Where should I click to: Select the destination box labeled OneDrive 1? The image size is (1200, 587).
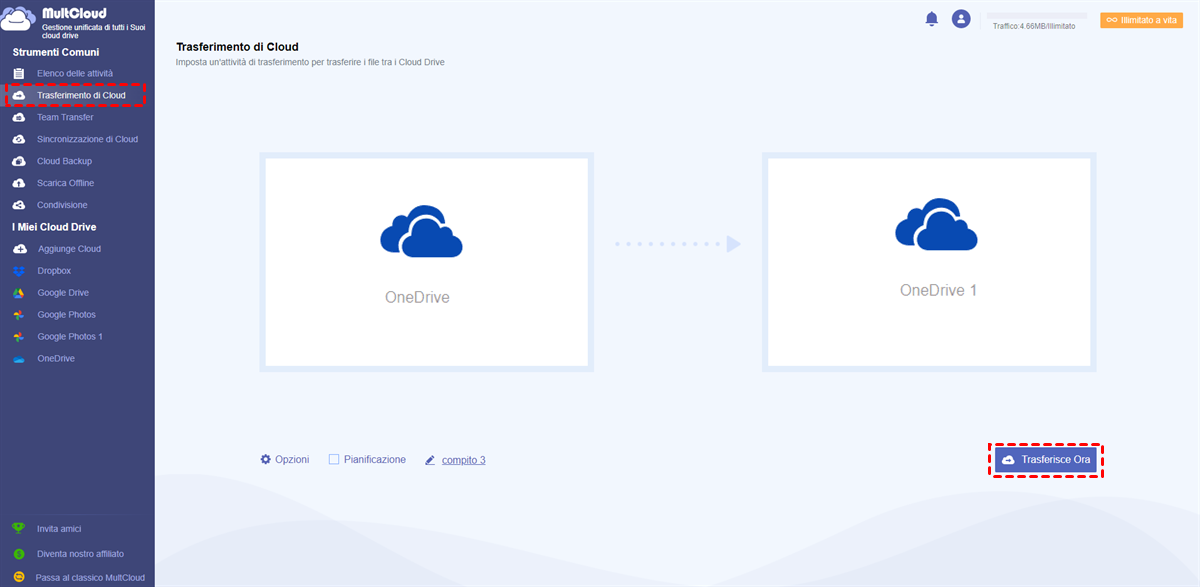929,262
